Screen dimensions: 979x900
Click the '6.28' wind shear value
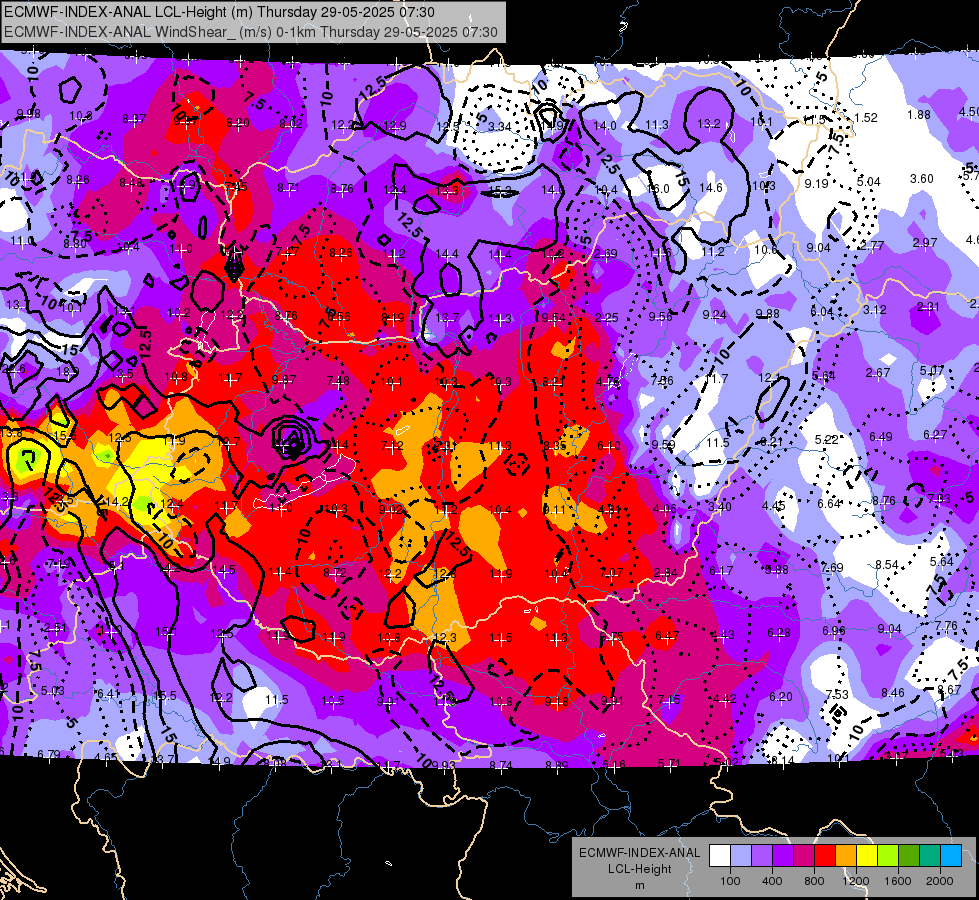coord(779,633)
